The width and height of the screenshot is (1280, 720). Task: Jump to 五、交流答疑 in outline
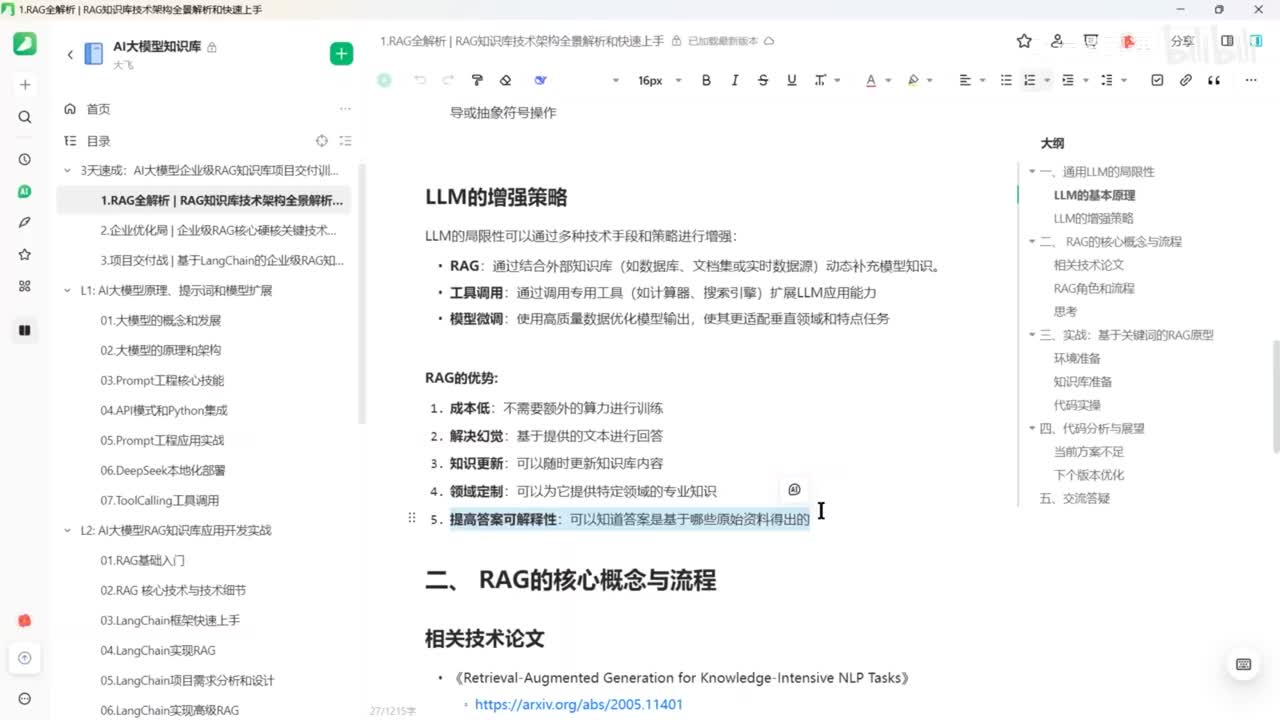tap(1074, 498)
